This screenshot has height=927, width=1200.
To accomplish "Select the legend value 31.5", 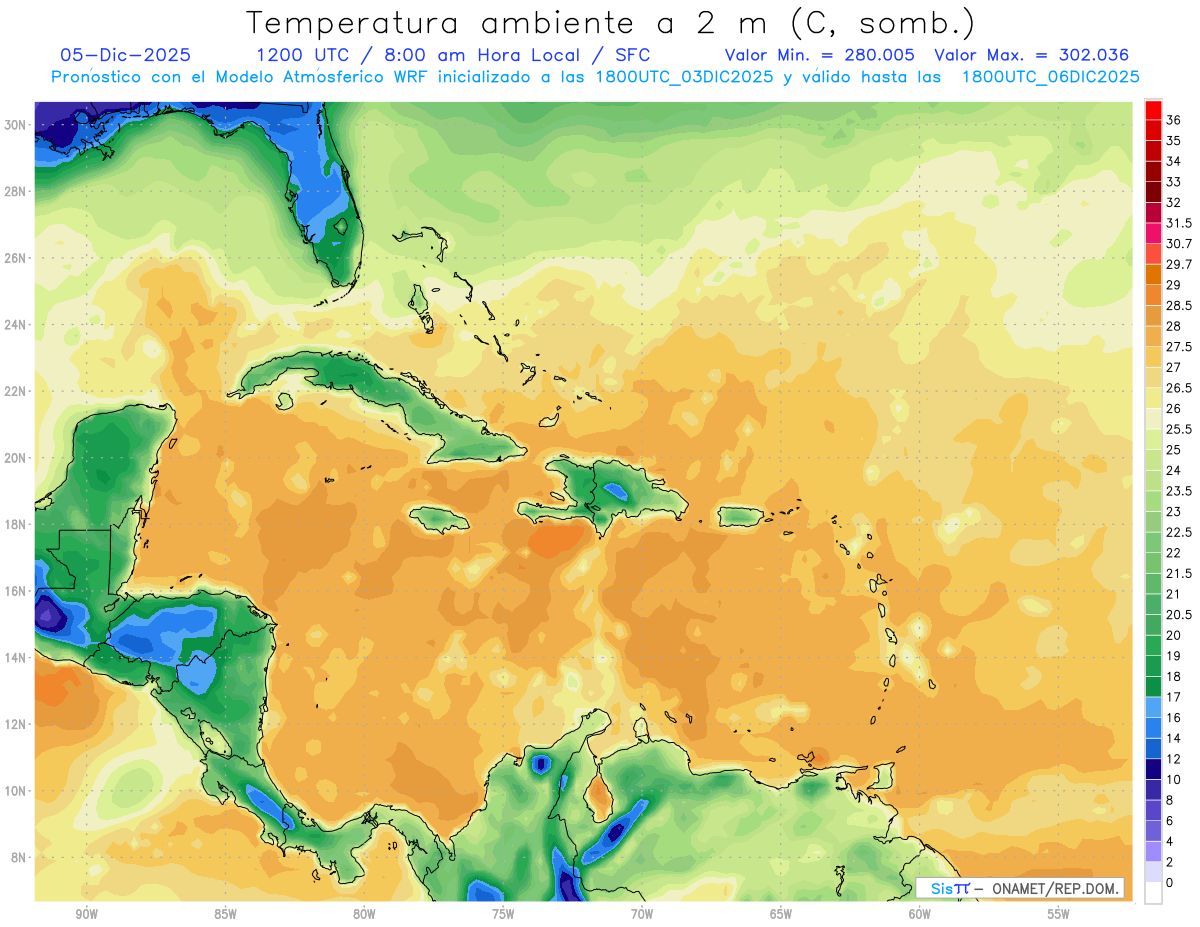I will (1179, 223).
